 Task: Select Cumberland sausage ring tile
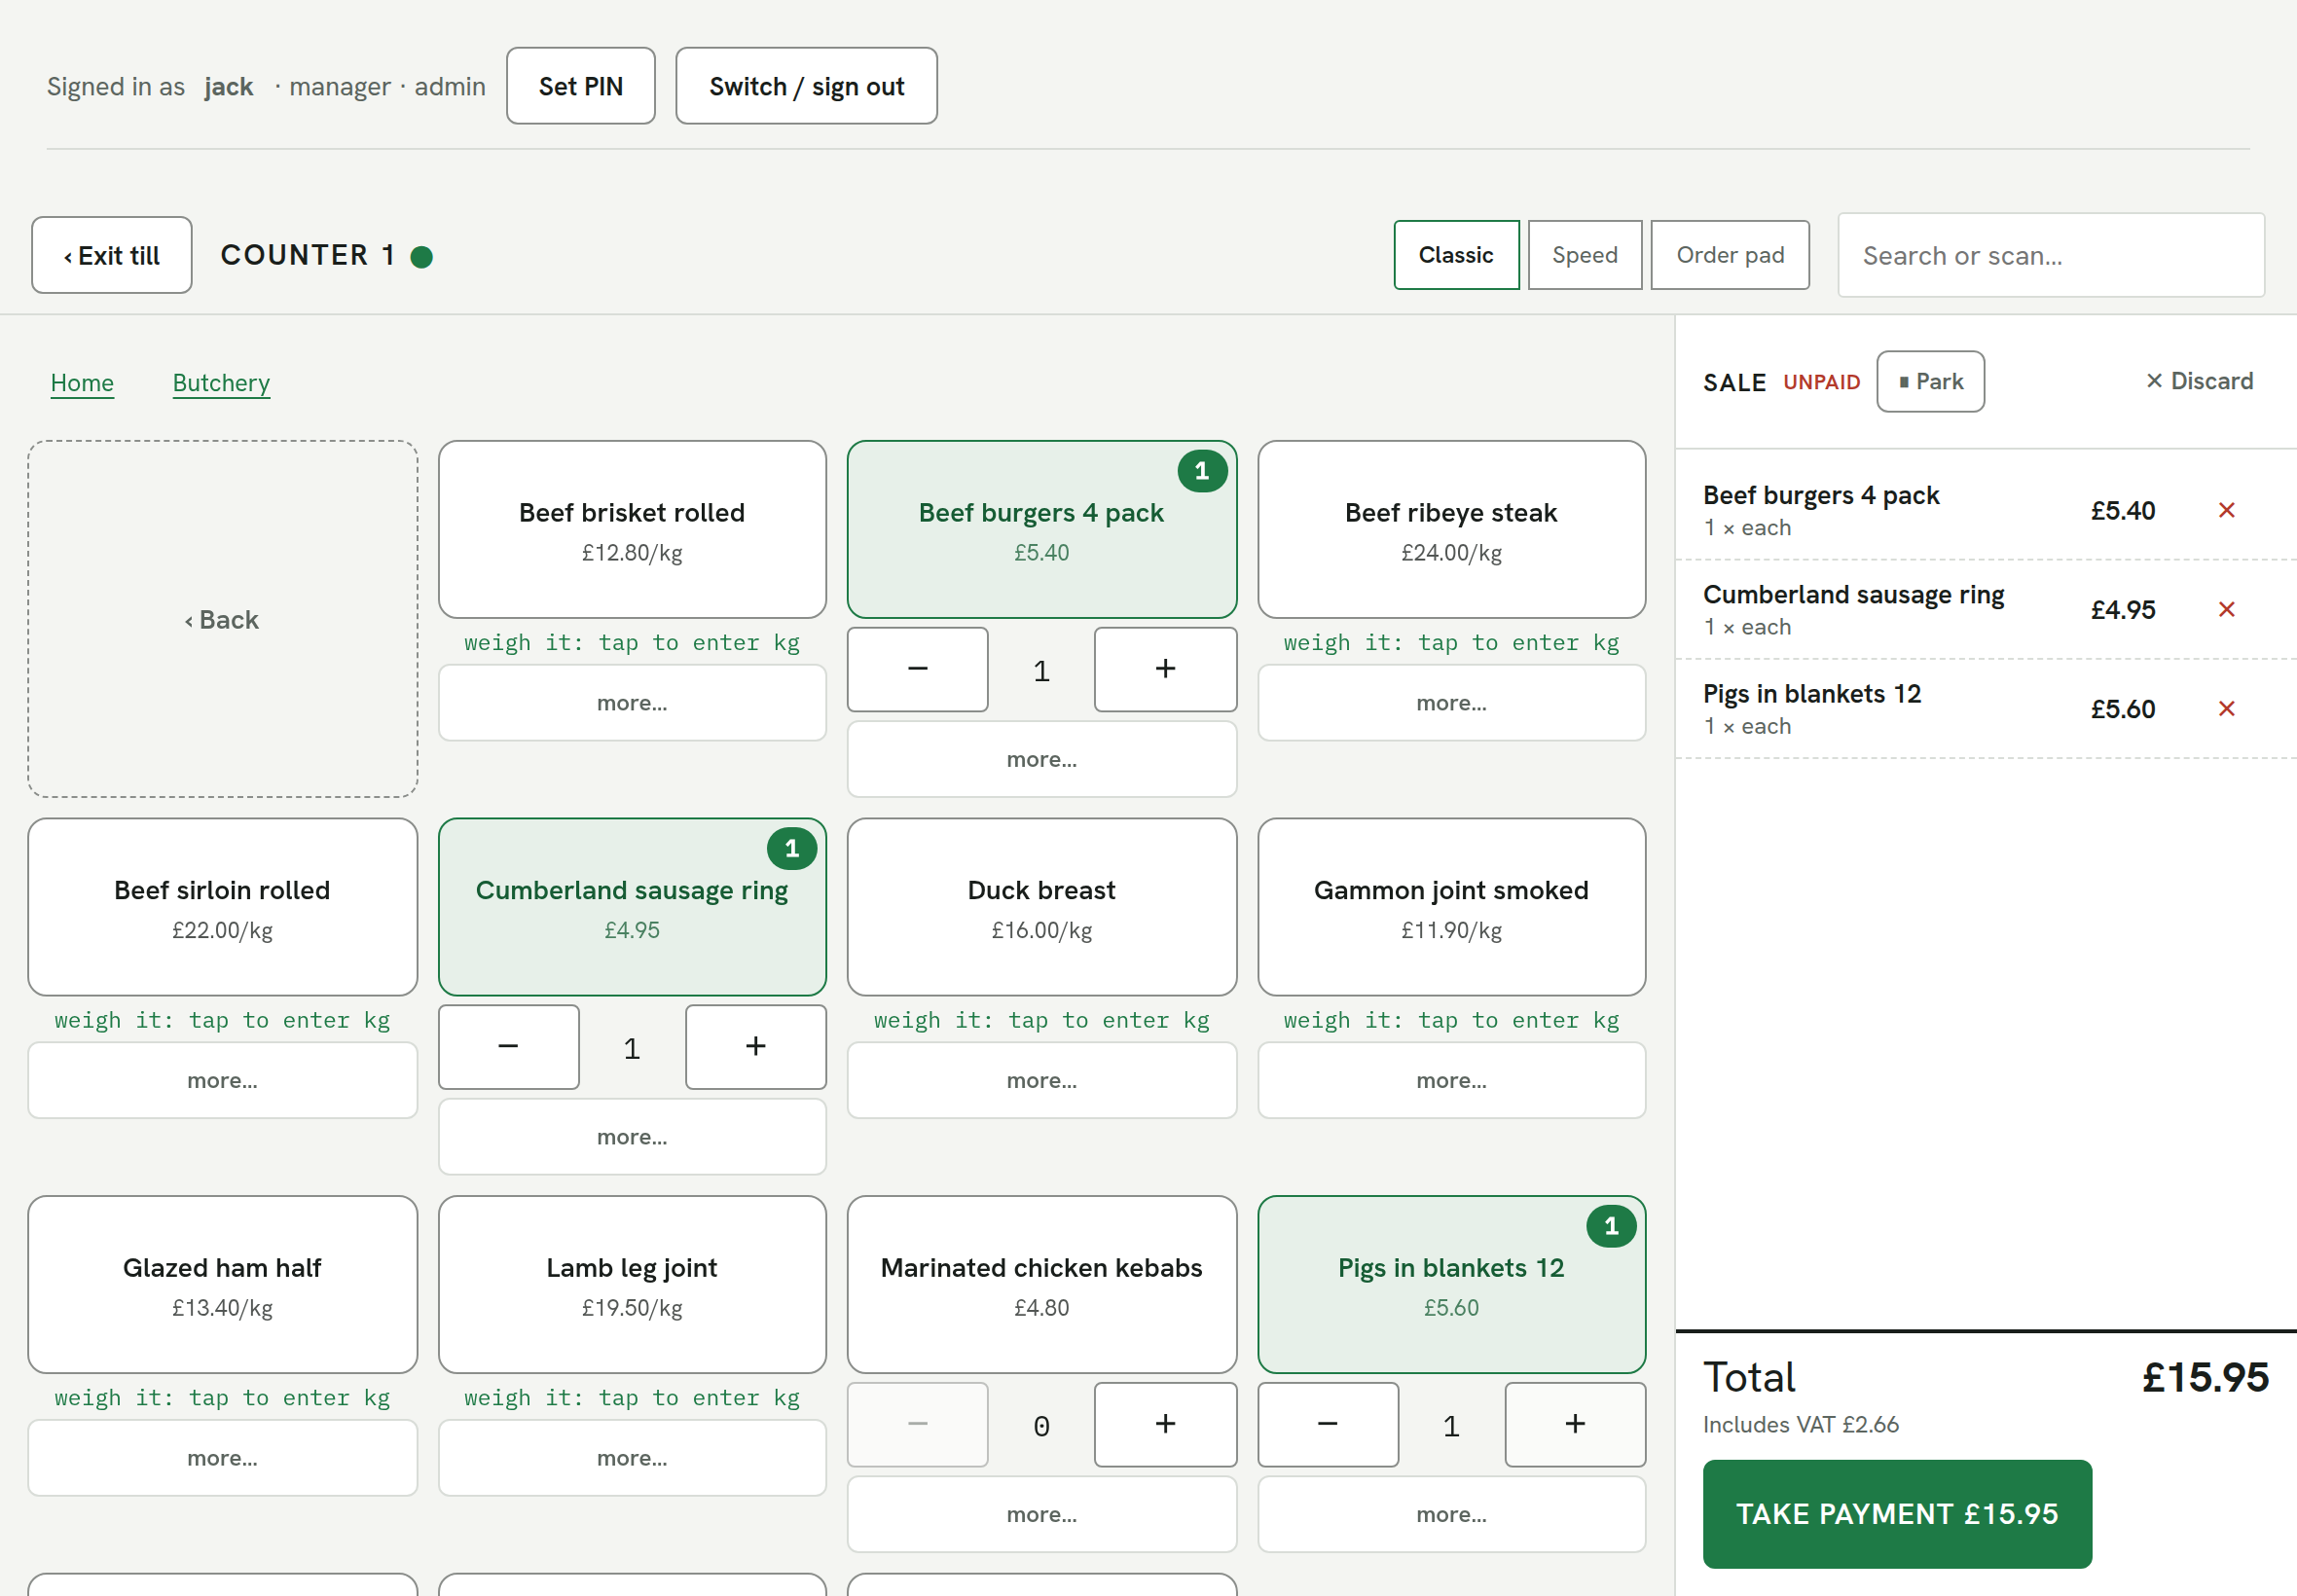[x=632, y=907]
